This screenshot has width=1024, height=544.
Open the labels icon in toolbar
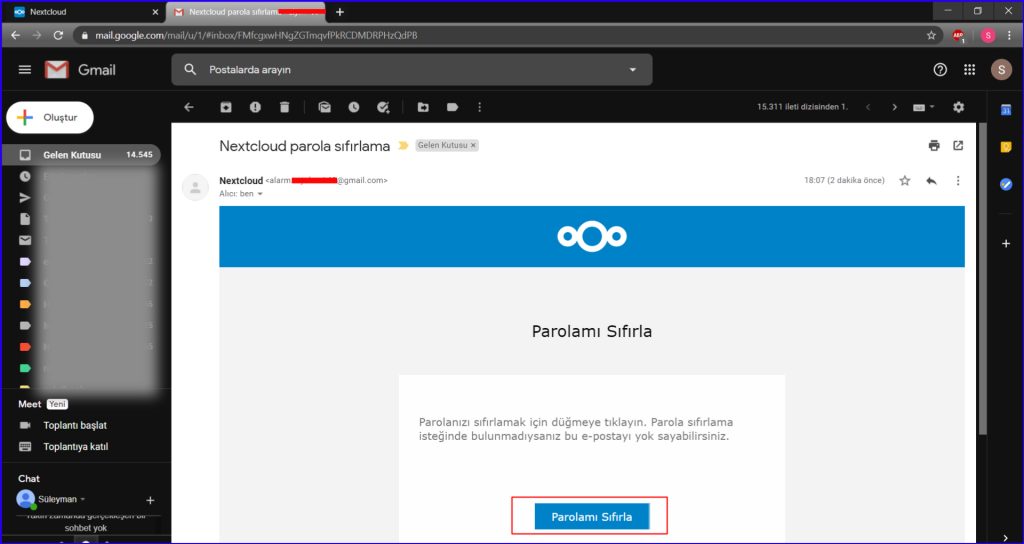[x=453, y=107]
